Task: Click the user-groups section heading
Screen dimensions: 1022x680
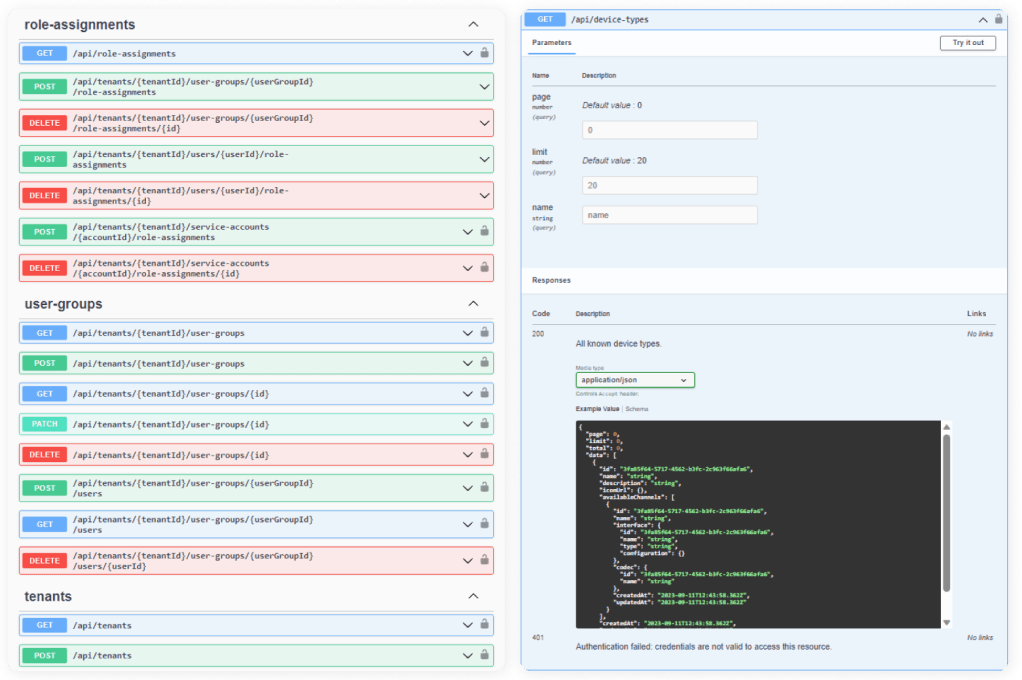Action: 63,304
